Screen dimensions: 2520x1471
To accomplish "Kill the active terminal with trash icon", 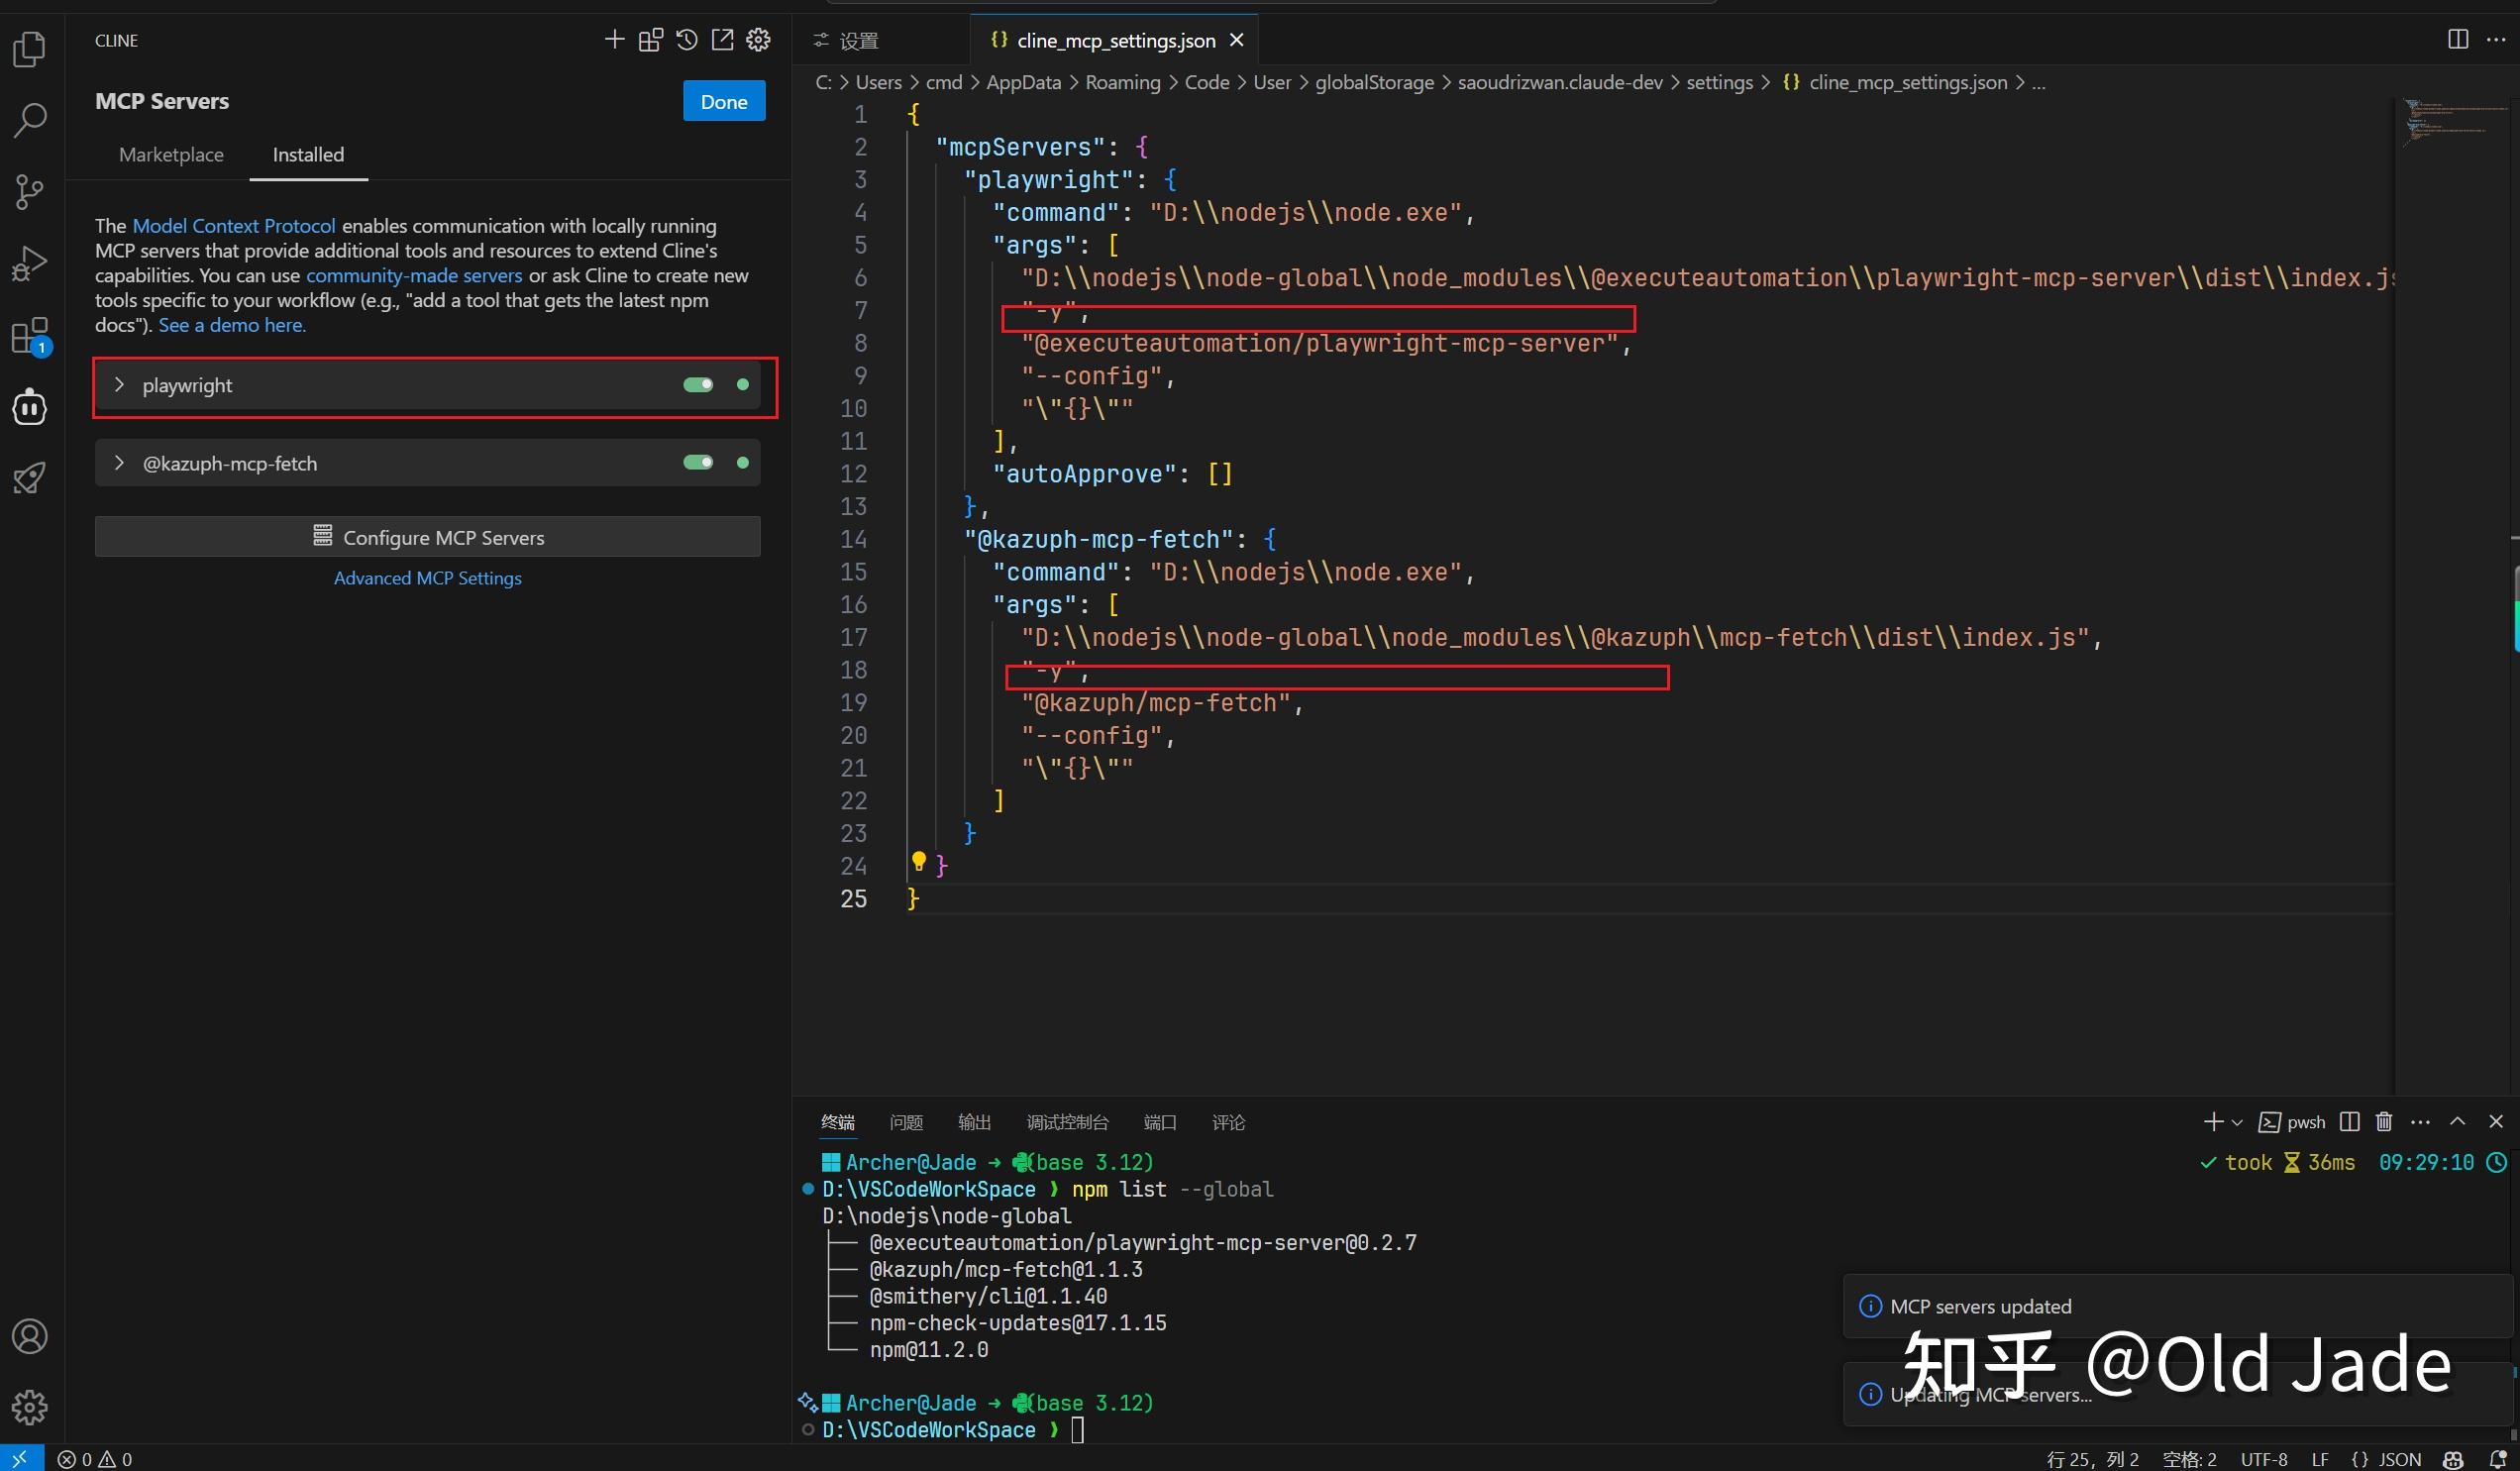I will [x=2383, y=1122].
